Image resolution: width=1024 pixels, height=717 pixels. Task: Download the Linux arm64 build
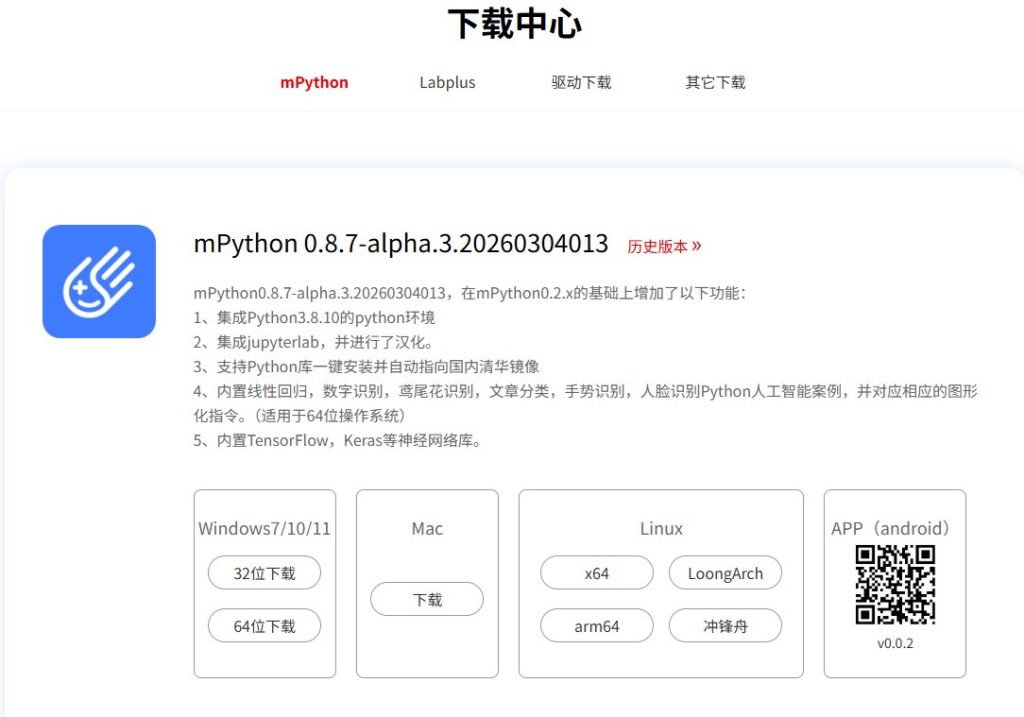point(597,626)
